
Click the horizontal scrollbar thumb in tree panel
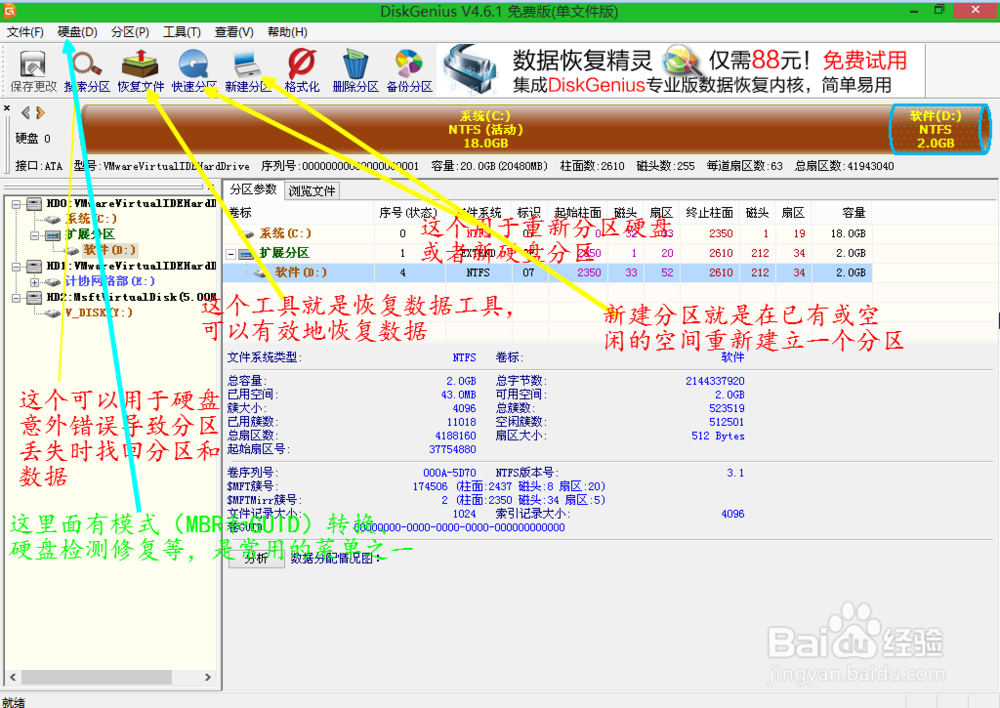pyautogui.click(x=96, y=677)
